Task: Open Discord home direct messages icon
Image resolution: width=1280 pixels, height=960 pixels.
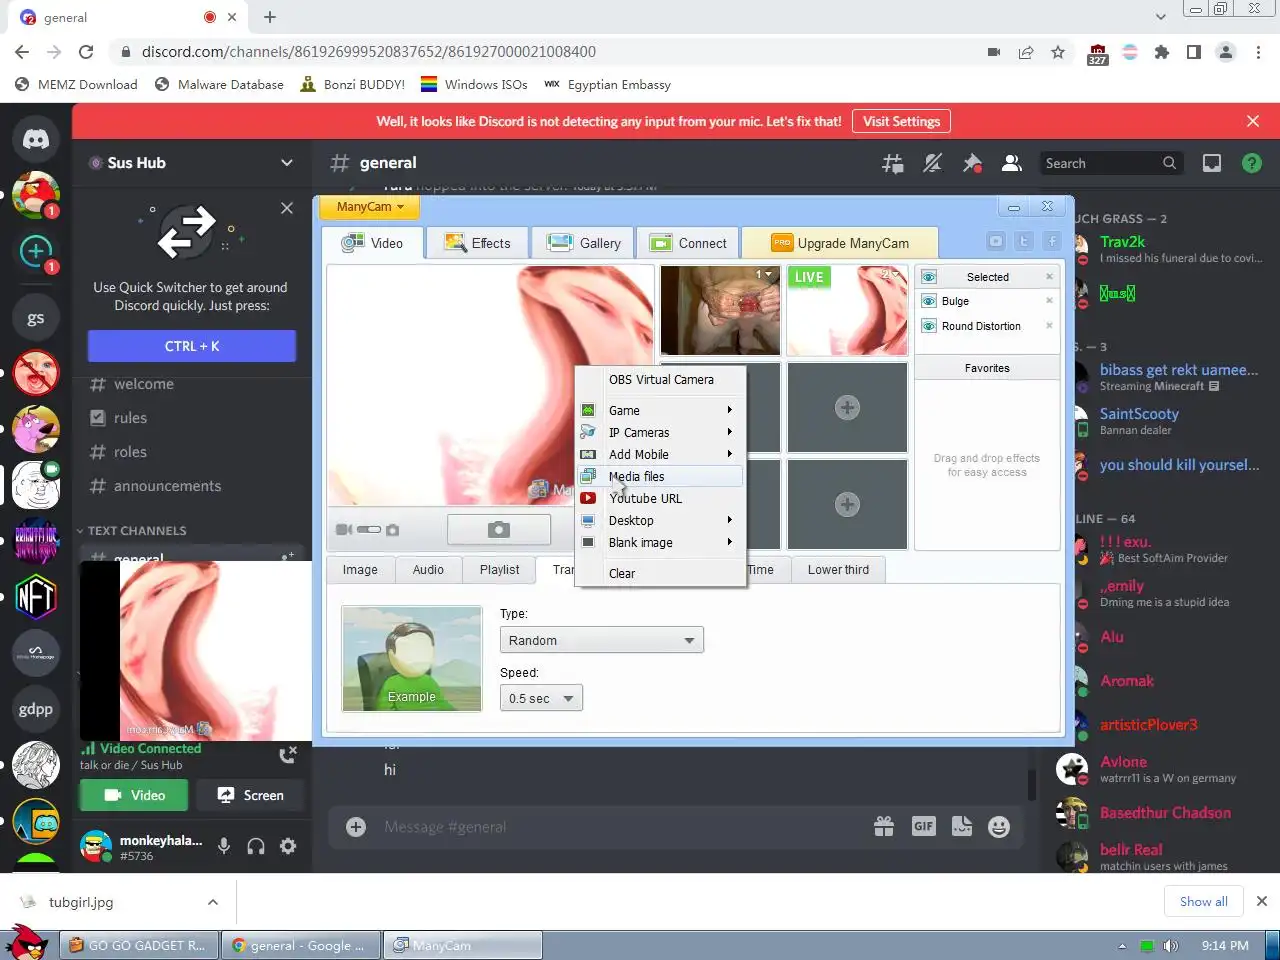Action: (36, 140)
